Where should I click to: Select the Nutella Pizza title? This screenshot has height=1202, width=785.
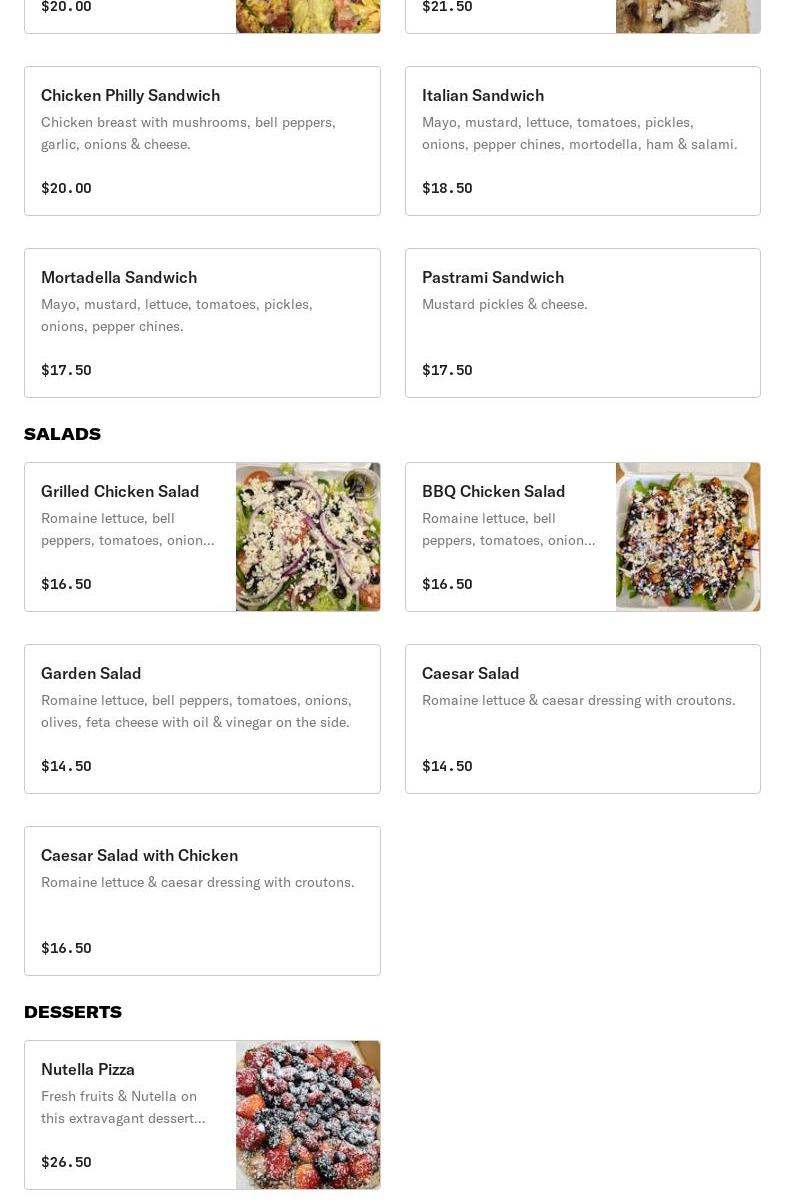click(x=88, y=1069)
